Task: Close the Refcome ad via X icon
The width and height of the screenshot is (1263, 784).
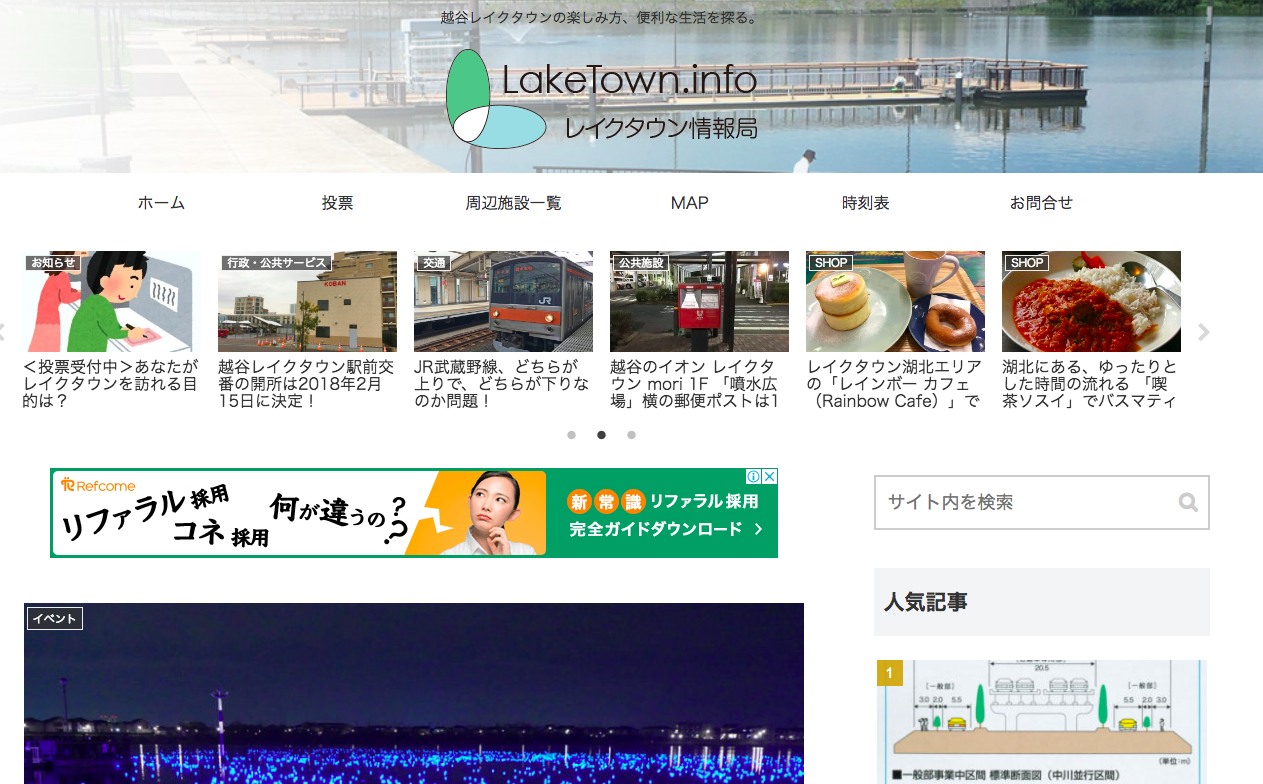Action: pos(769,477)
